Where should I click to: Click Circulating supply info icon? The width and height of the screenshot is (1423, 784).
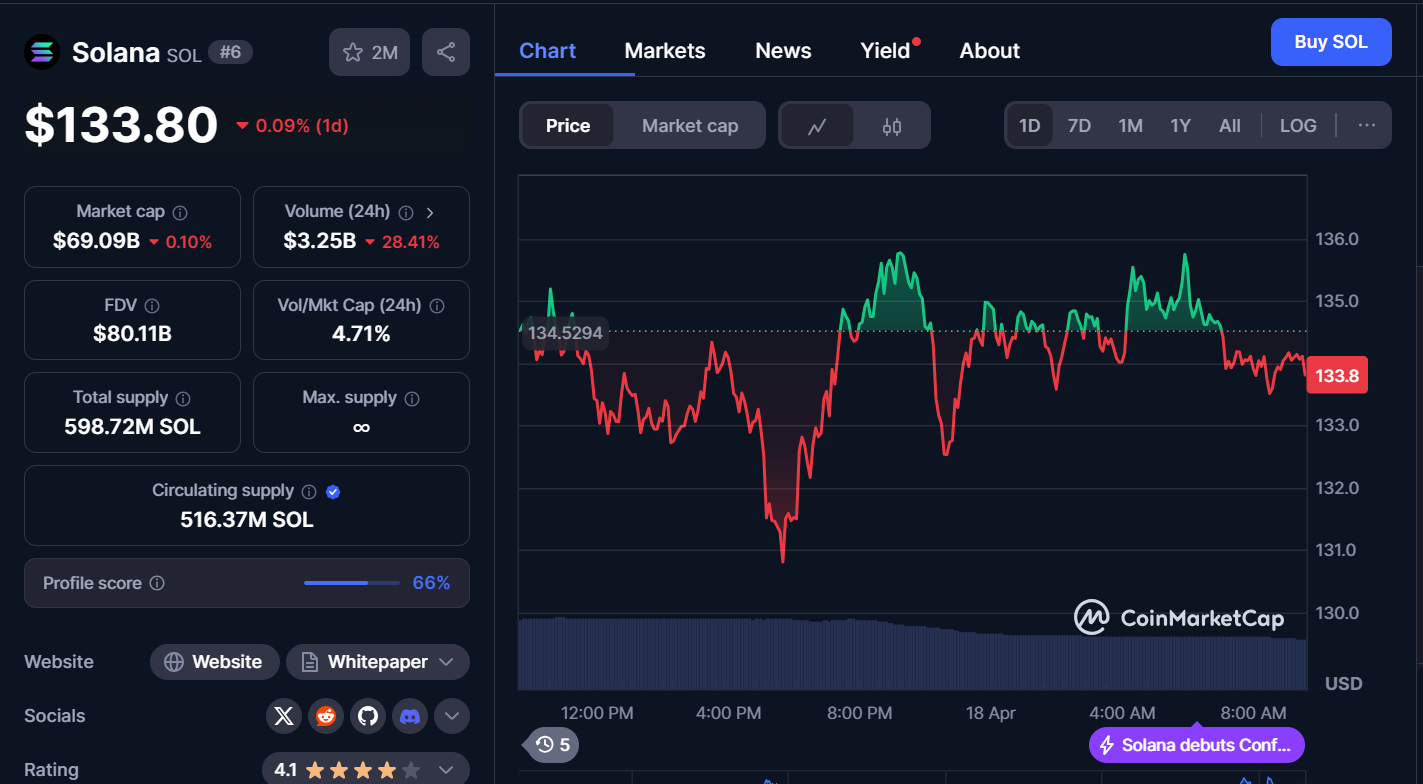pyautogui.click(x=309, y=491)
